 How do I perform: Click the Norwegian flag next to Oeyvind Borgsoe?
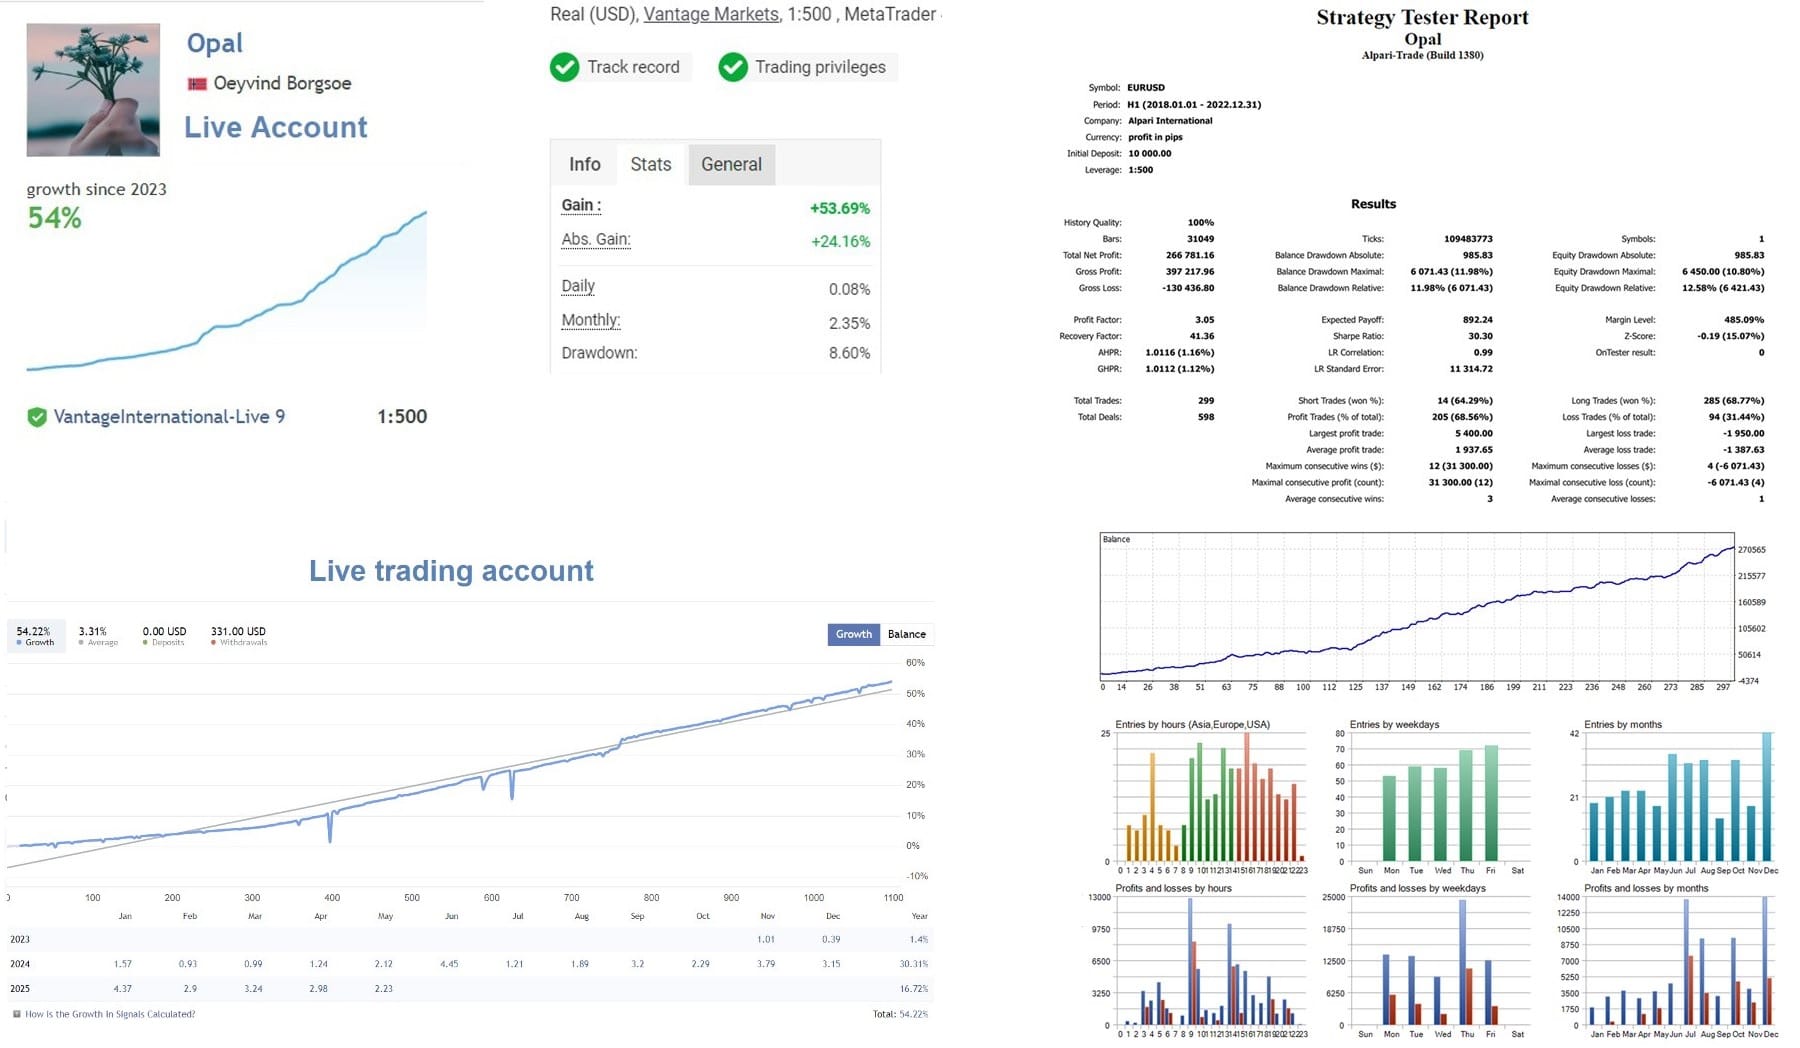(x=197, y=84)
